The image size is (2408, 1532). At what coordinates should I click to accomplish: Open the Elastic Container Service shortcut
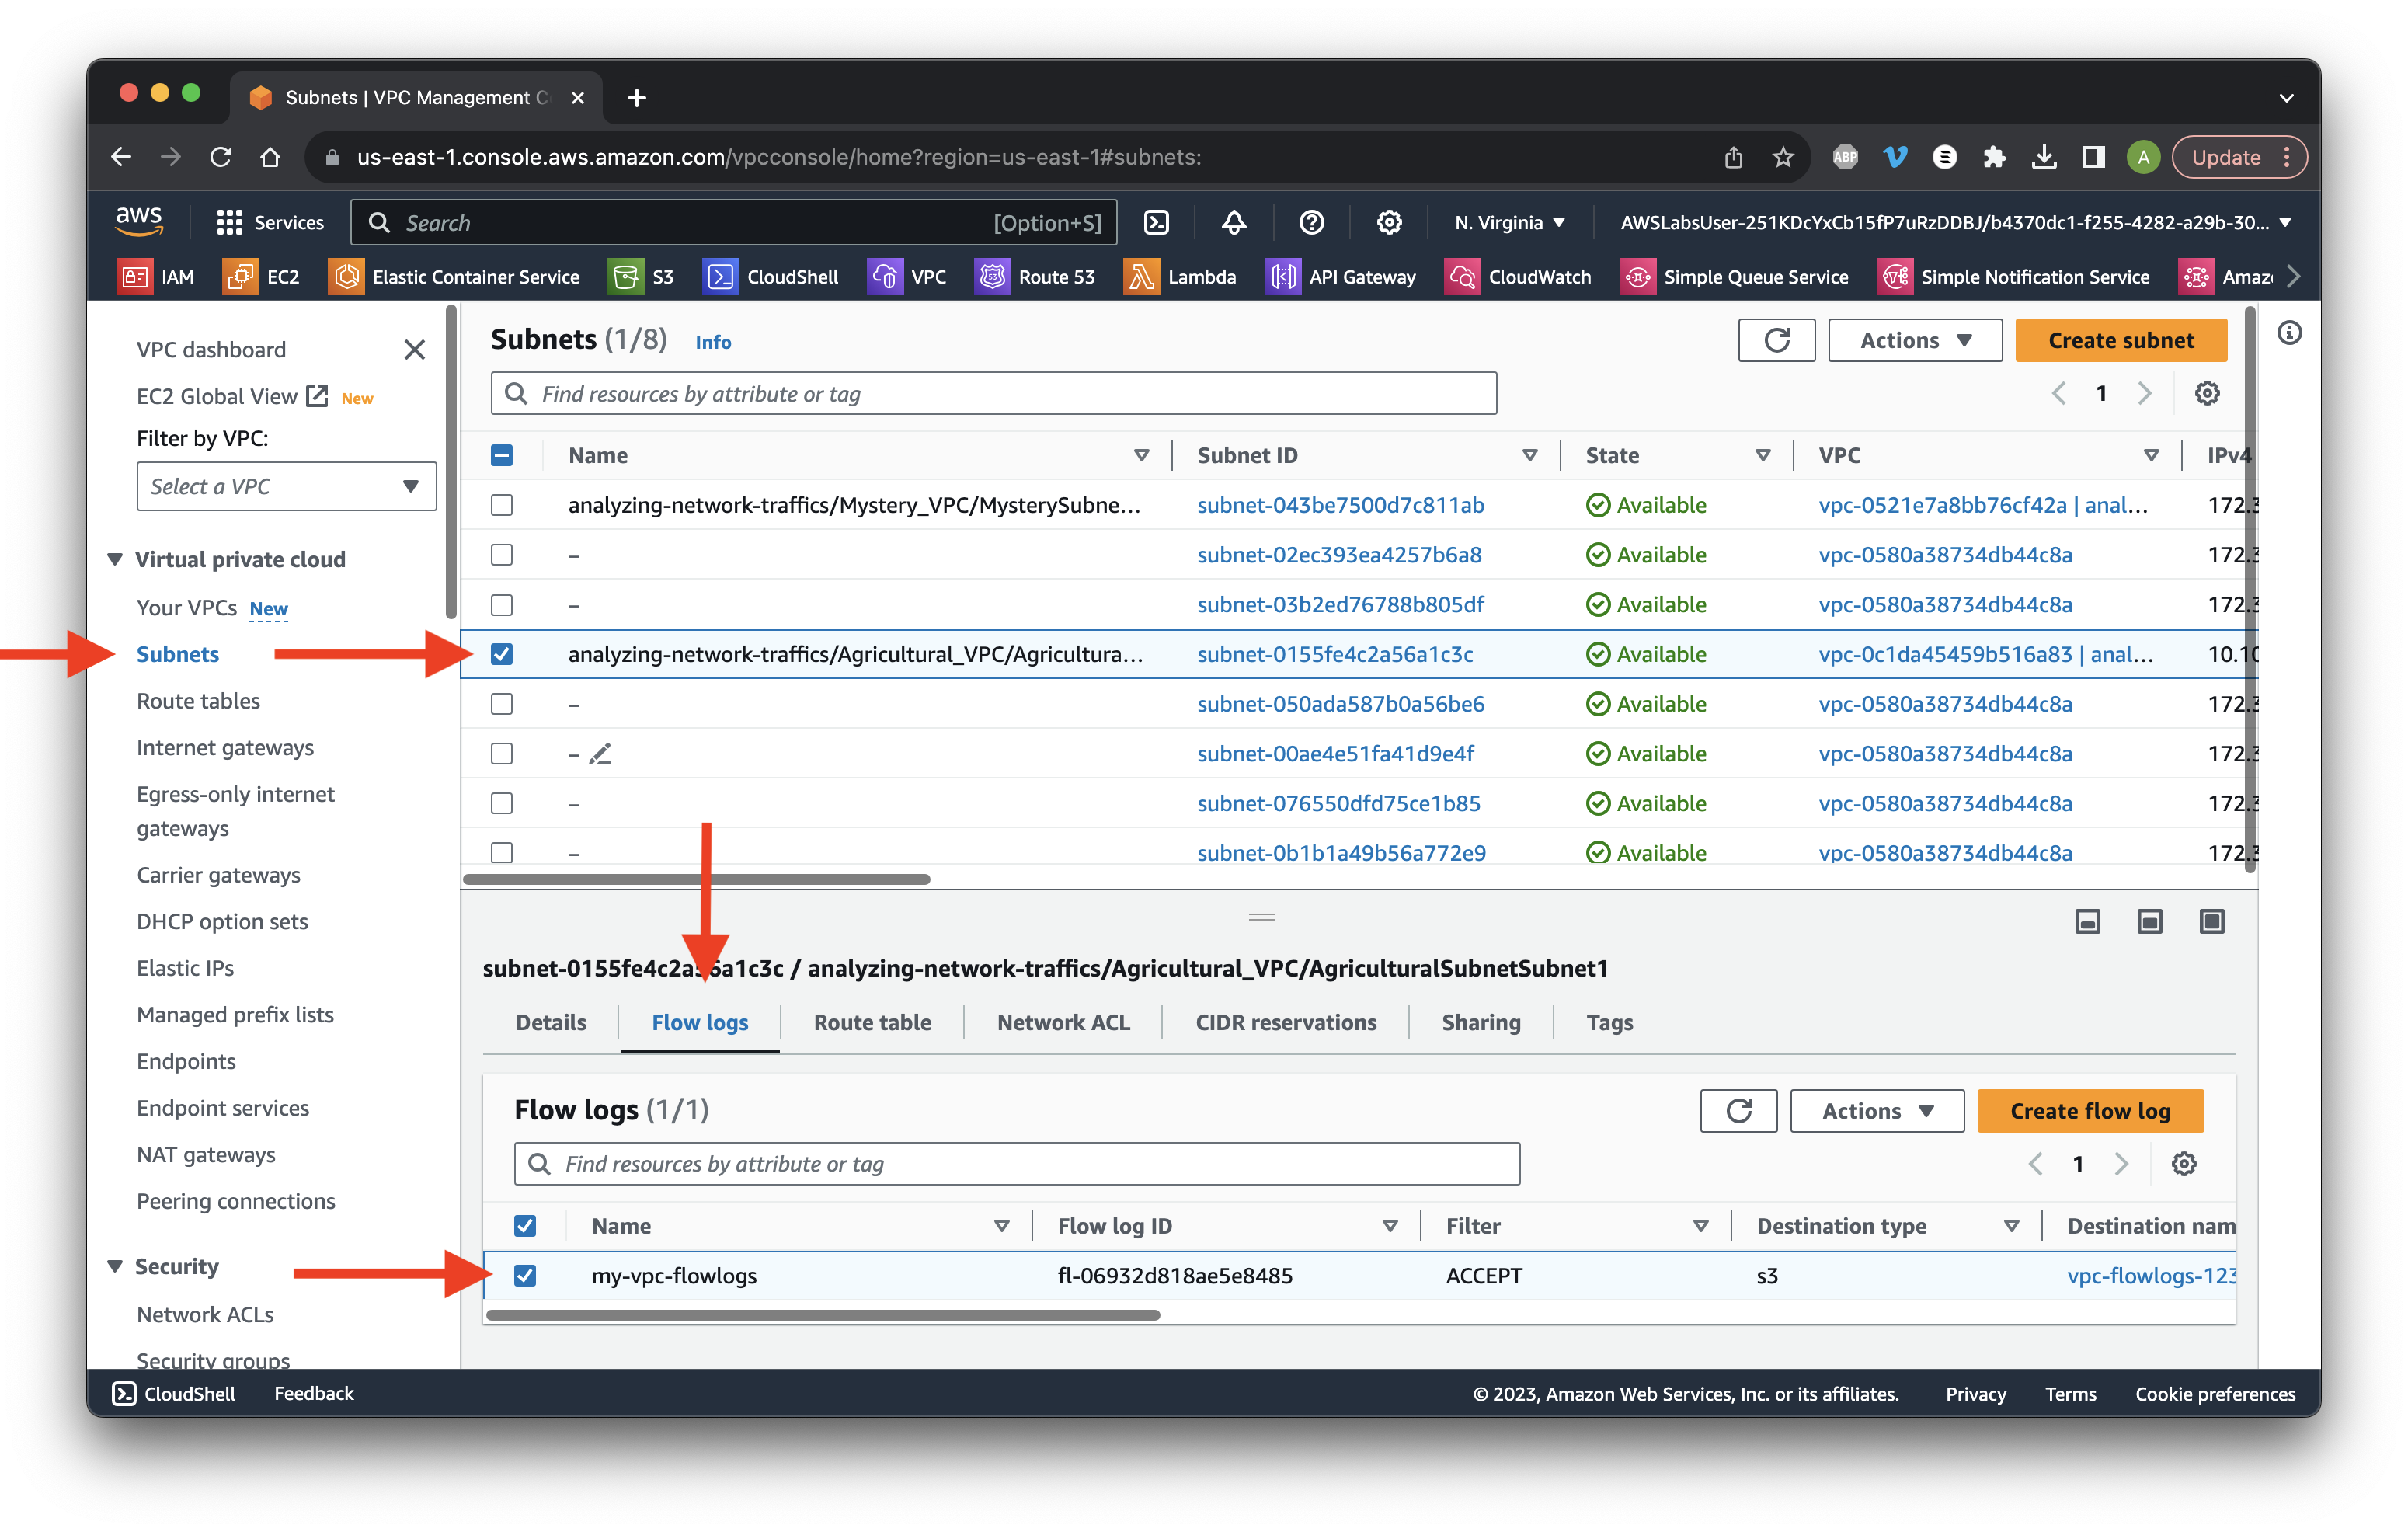[x=454, y=277]
